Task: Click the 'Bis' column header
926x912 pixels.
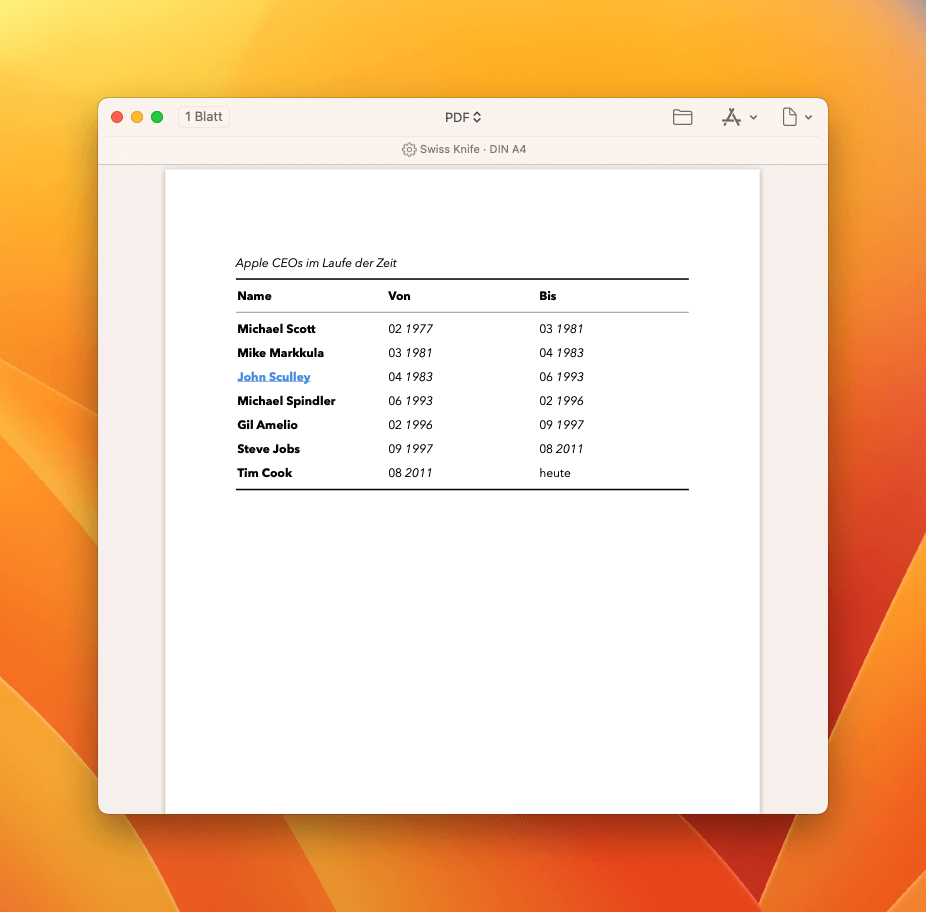Action: pos(547,296)
